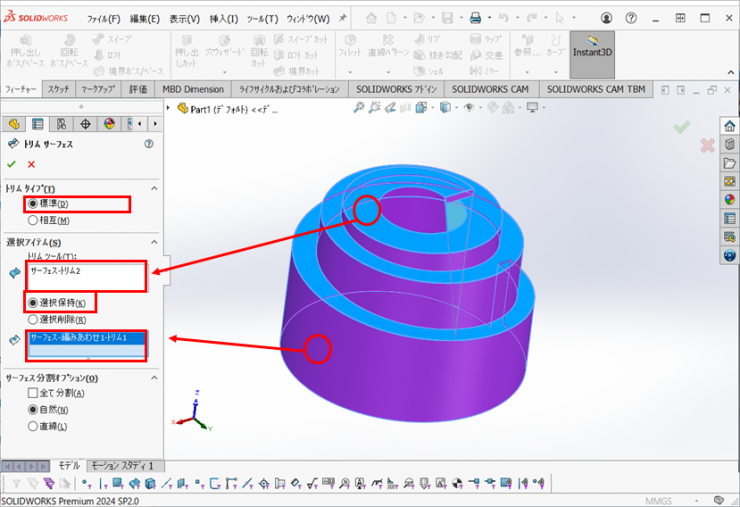Click the Trim Surface help question mark
The height and width of the screenshot is (507, 740).
[149, 144]
